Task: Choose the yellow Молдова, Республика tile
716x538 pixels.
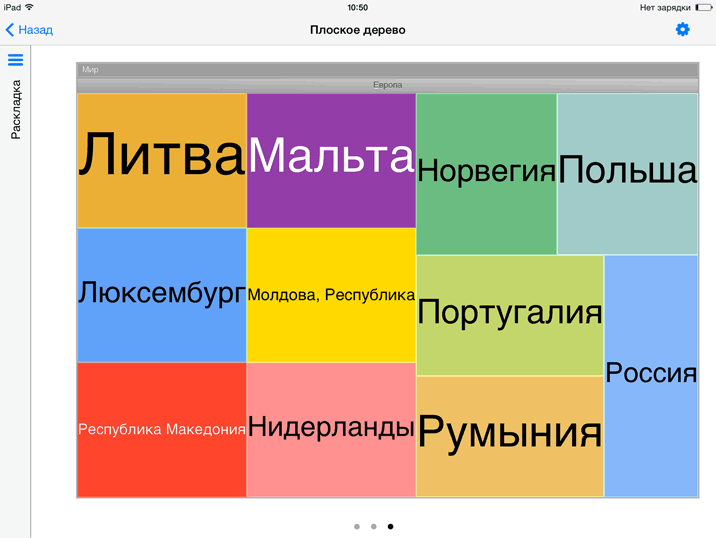Action: click(331, 295)
